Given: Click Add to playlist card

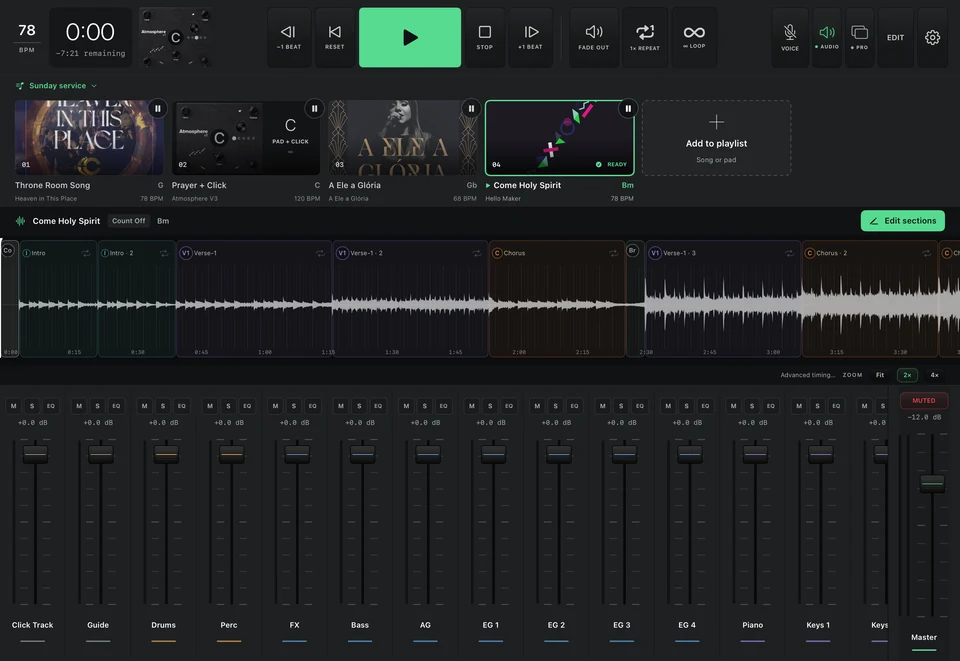Looking at the screenshot, I should point(716,138).
